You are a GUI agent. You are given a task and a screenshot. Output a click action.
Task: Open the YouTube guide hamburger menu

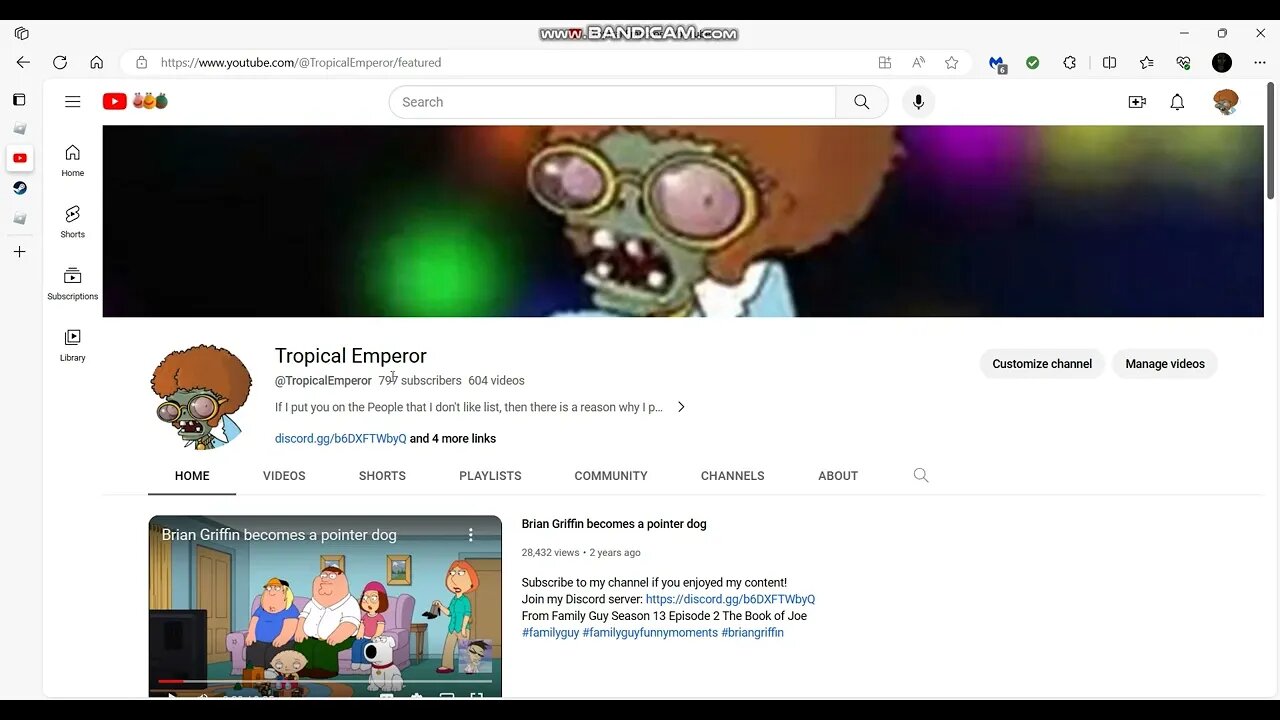(72, 102)
